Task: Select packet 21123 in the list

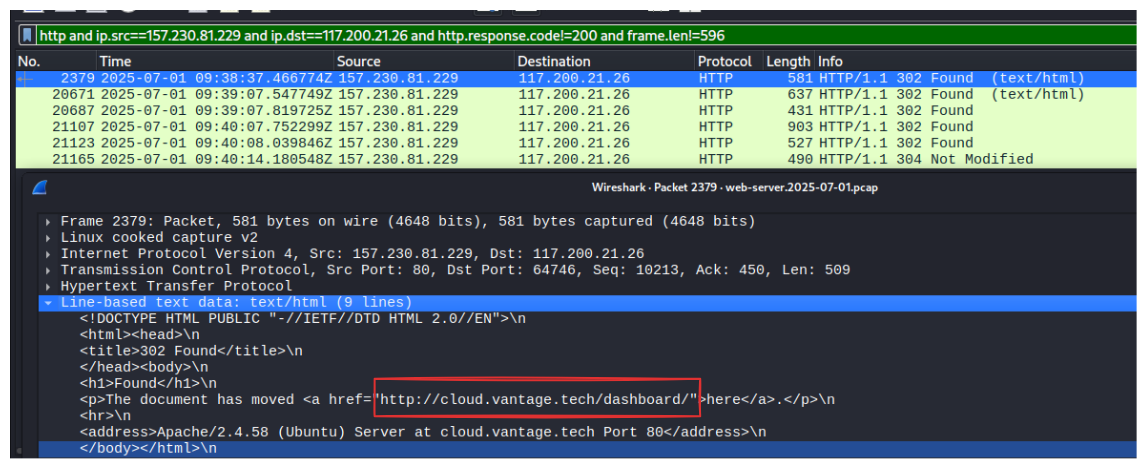Action: pos(574,143)
